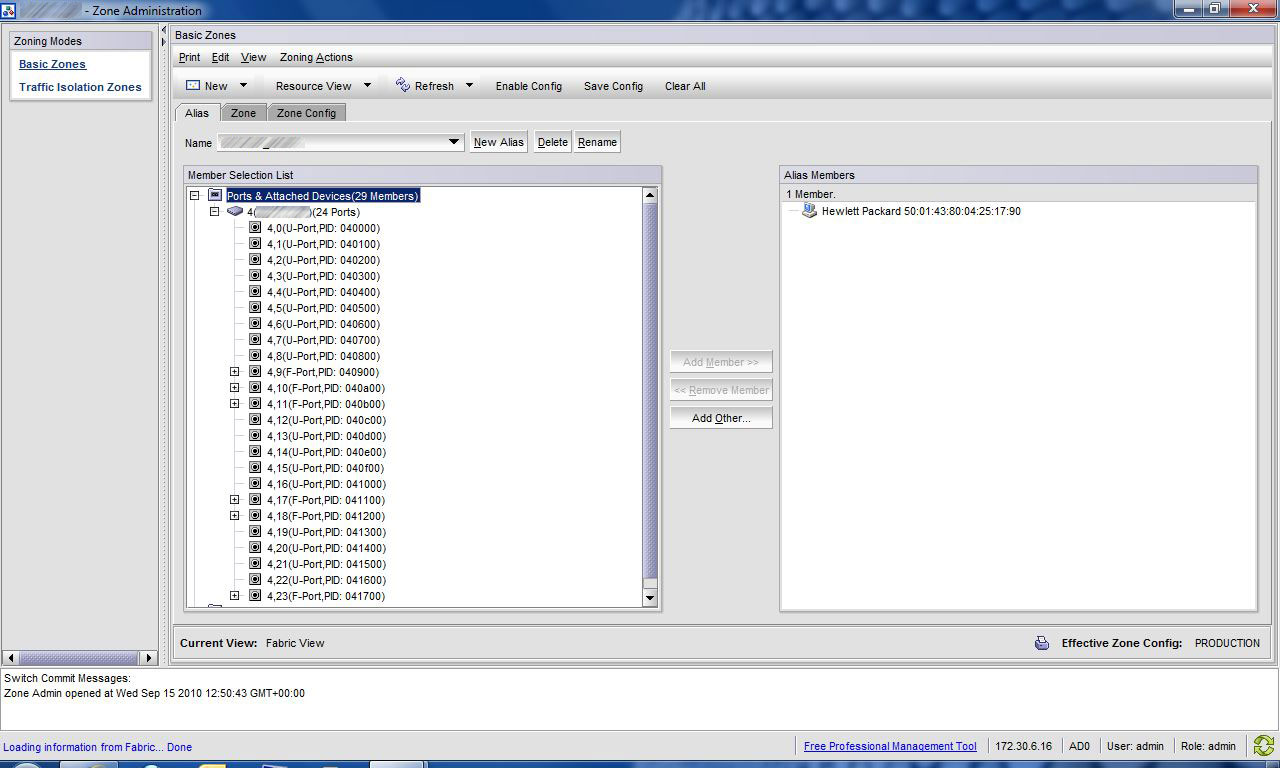Open the Resource View dropdown arrow
This screenshot has height=768, width=1280.
[x=367, y=86]
